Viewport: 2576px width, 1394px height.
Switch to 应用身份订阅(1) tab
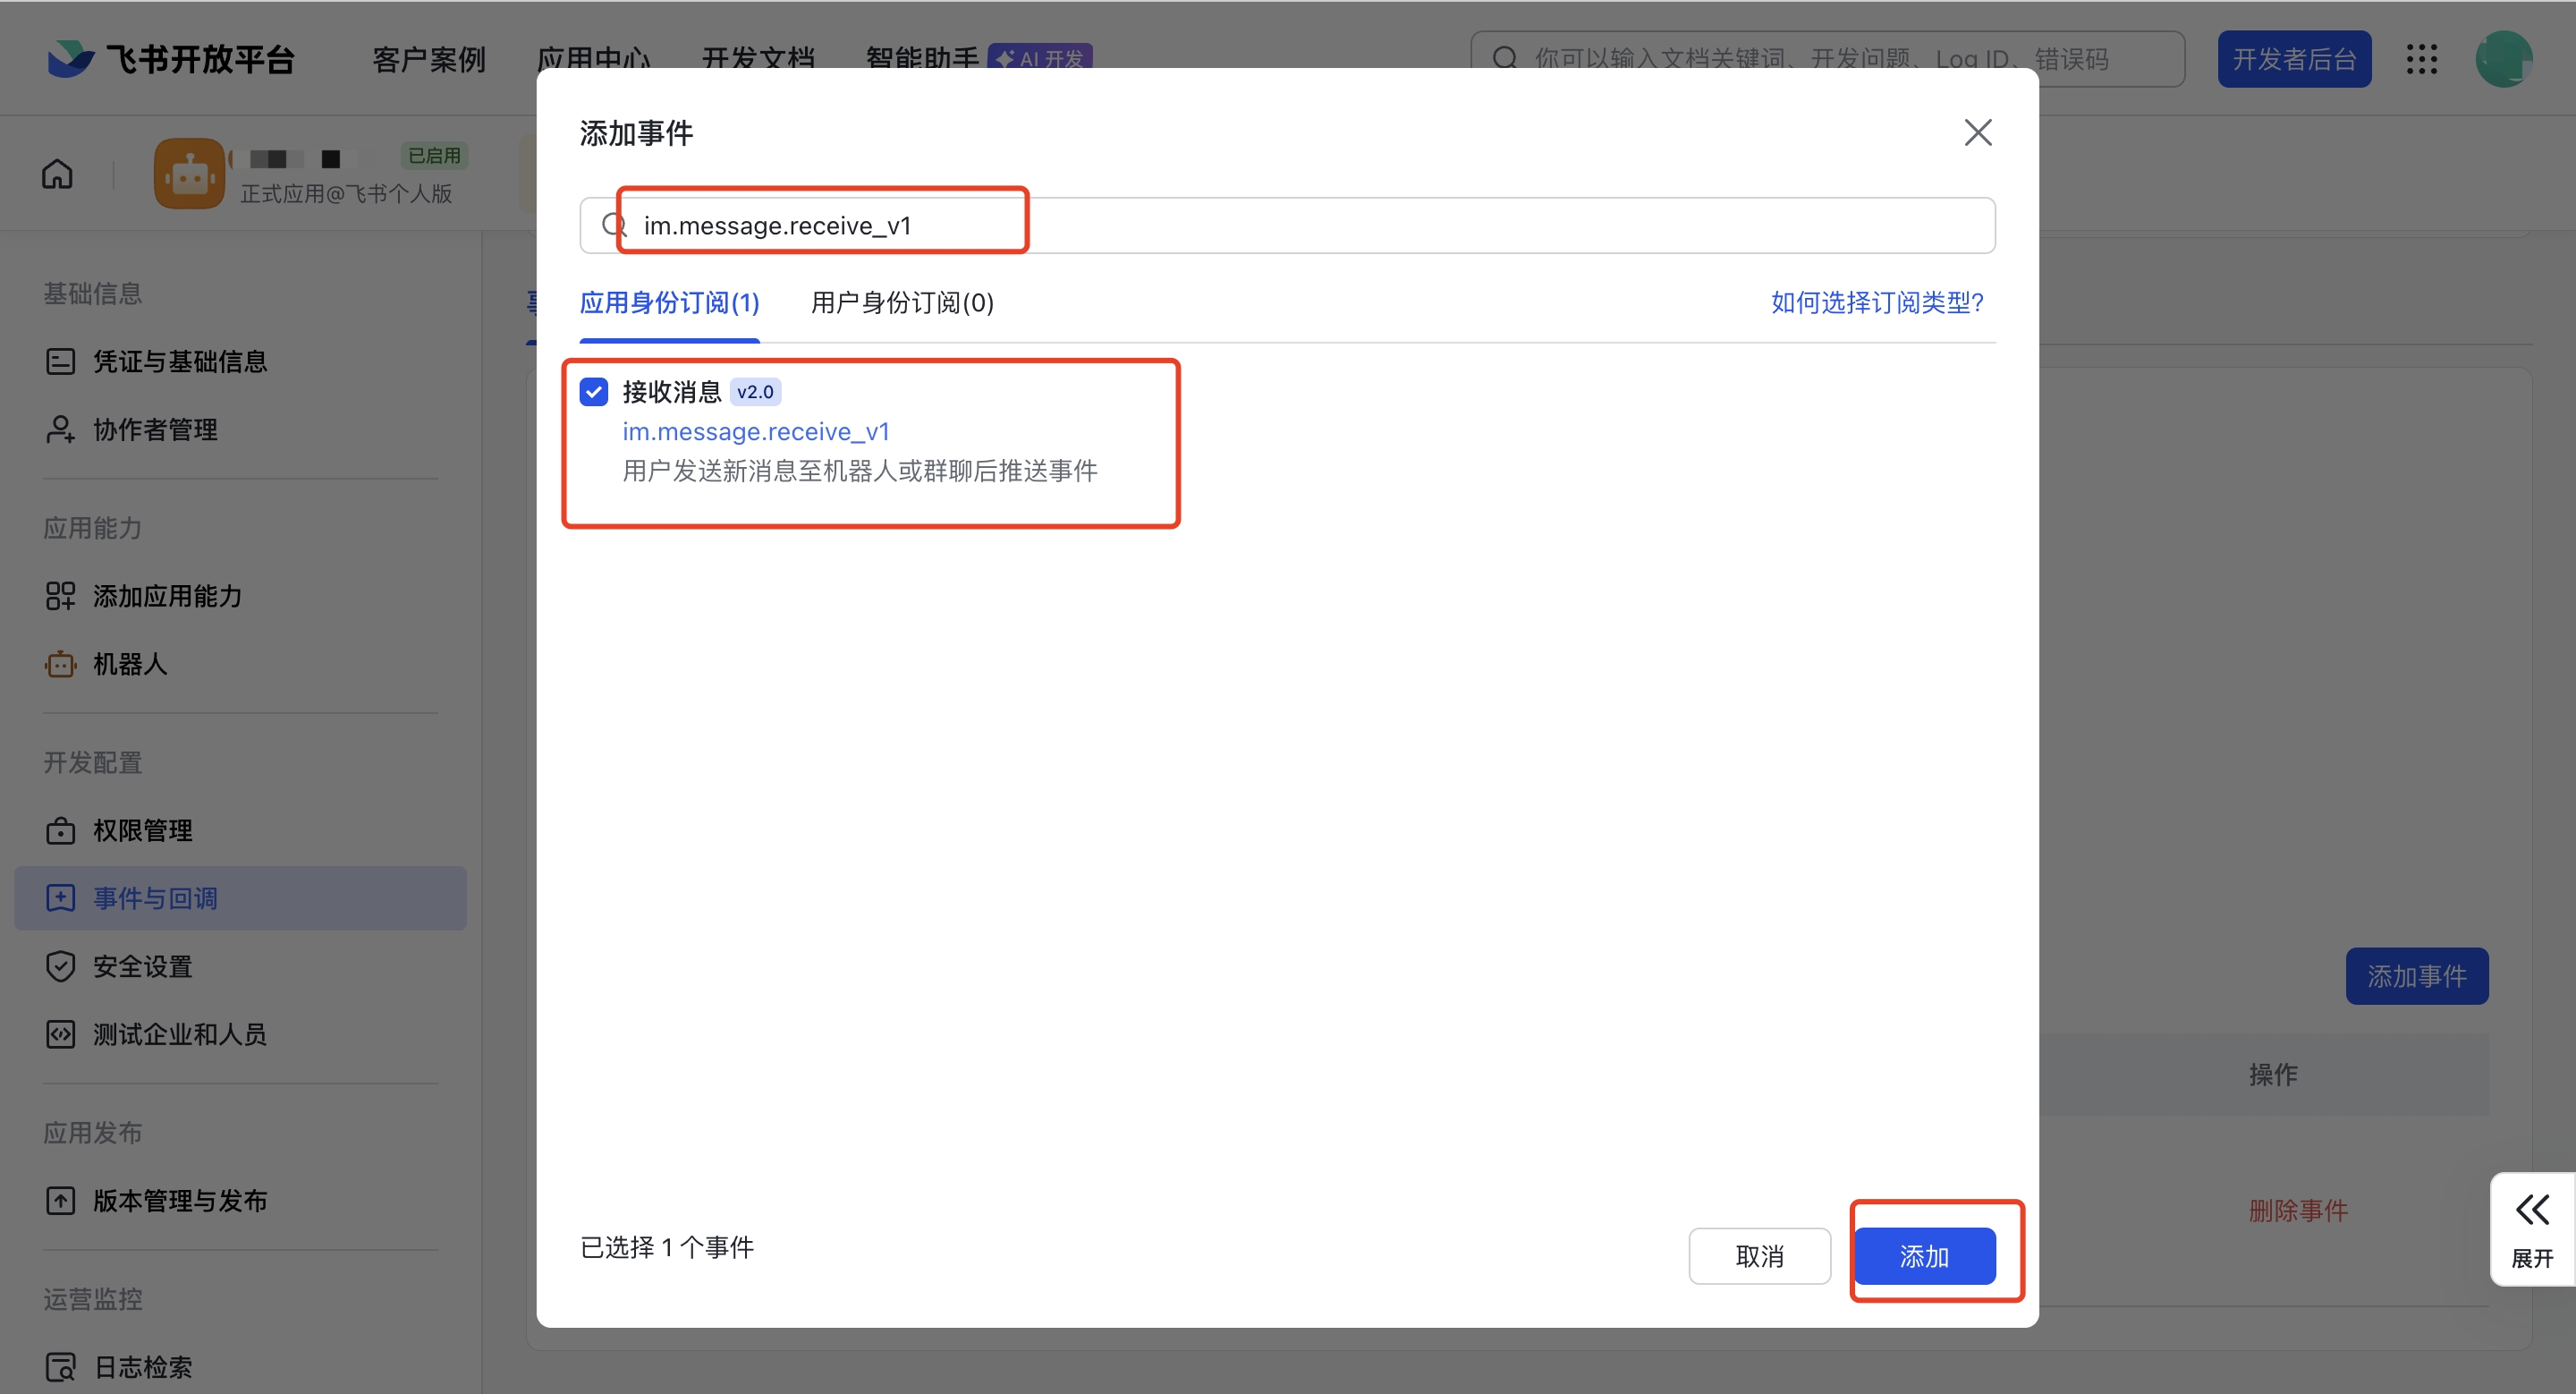(x=668, y=303)
